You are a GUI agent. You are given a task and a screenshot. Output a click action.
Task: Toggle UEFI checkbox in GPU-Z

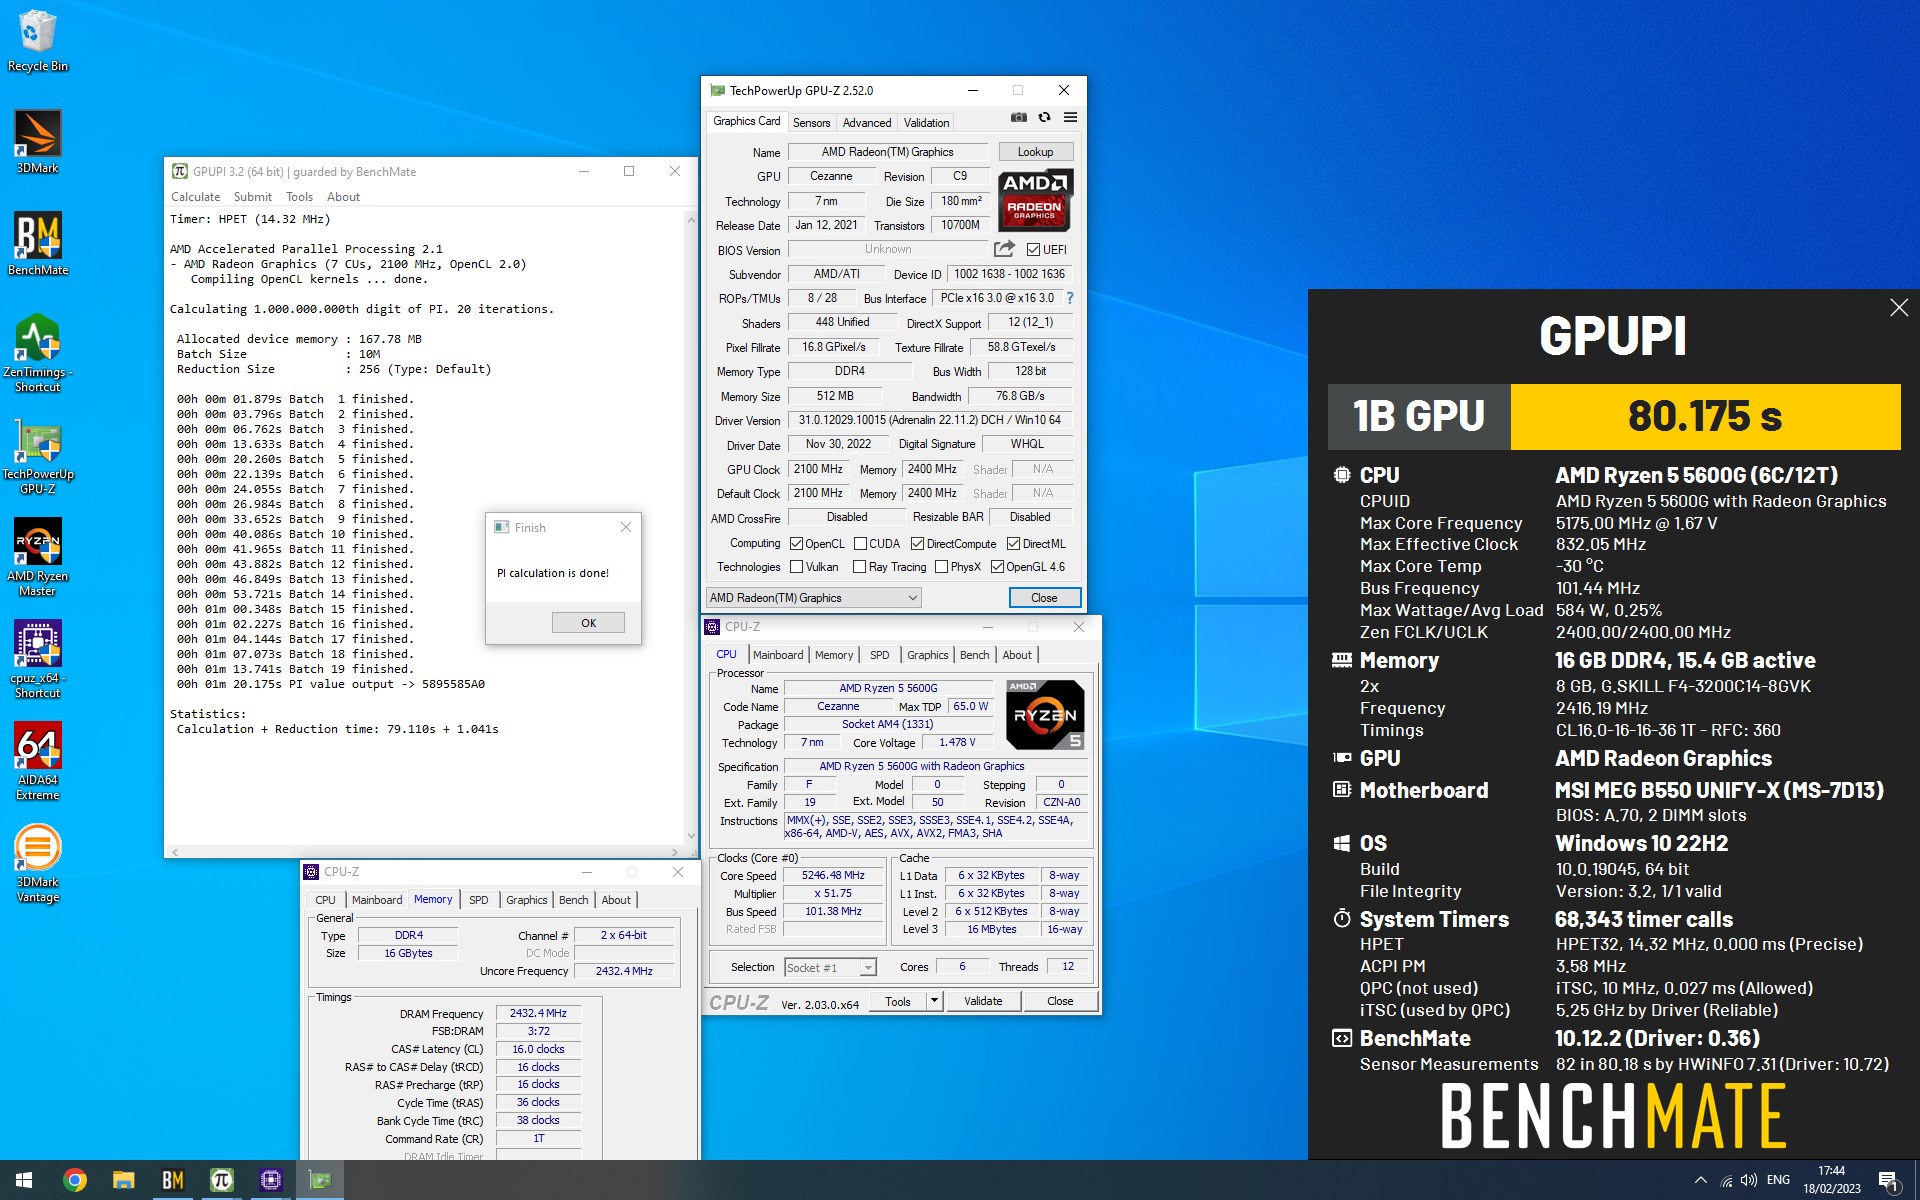[1034, 250]
